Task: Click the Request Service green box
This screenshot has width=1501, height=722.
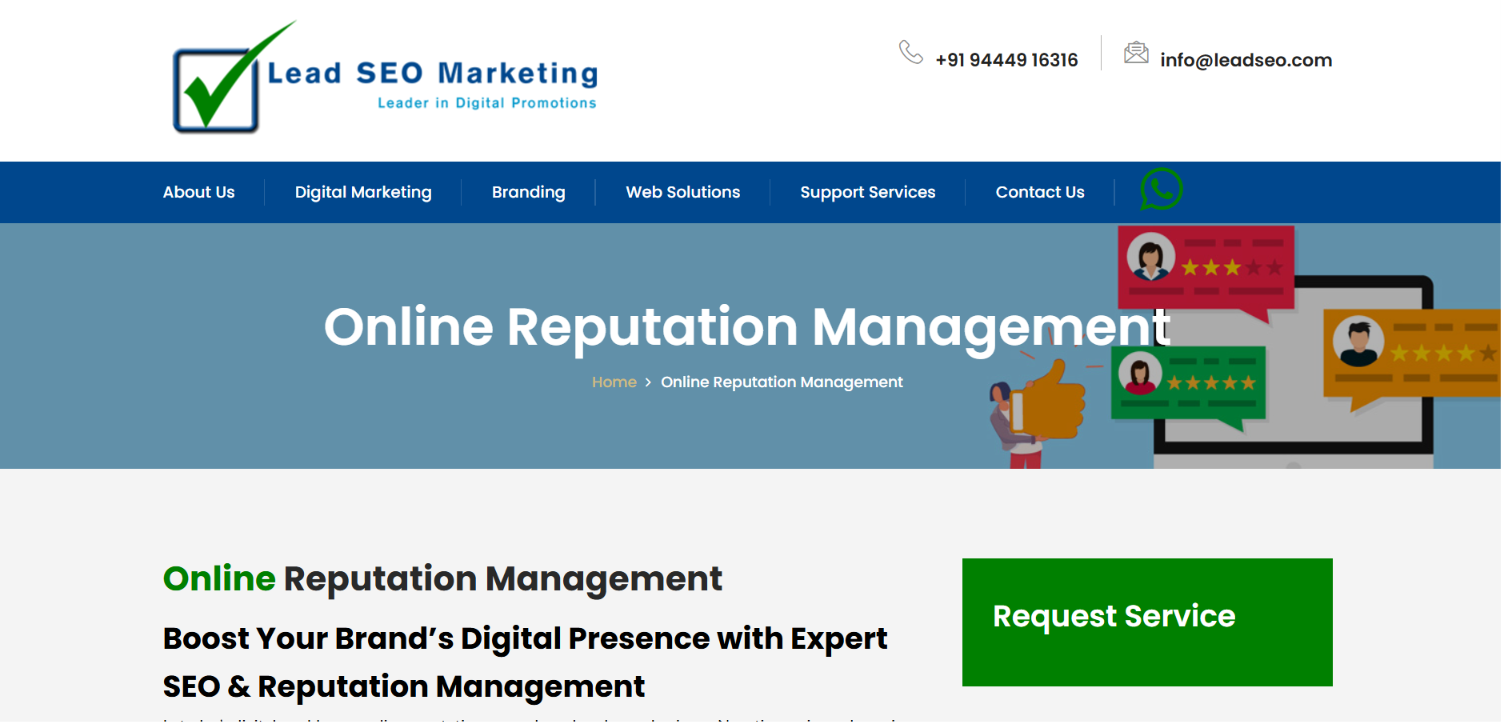Action: click(1147, 622)
